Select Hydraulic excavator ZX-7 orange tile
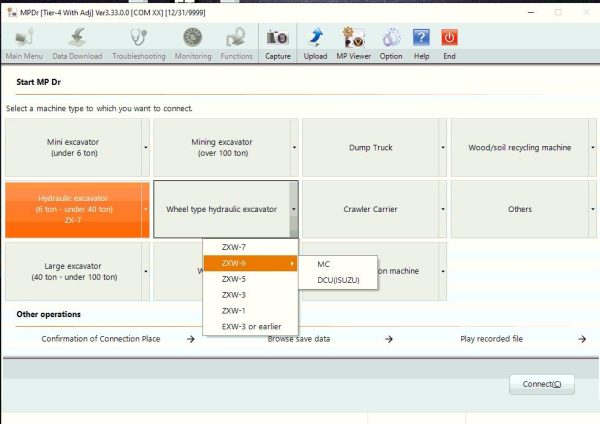This screenshot has height=424, width=600. [73, 209]
